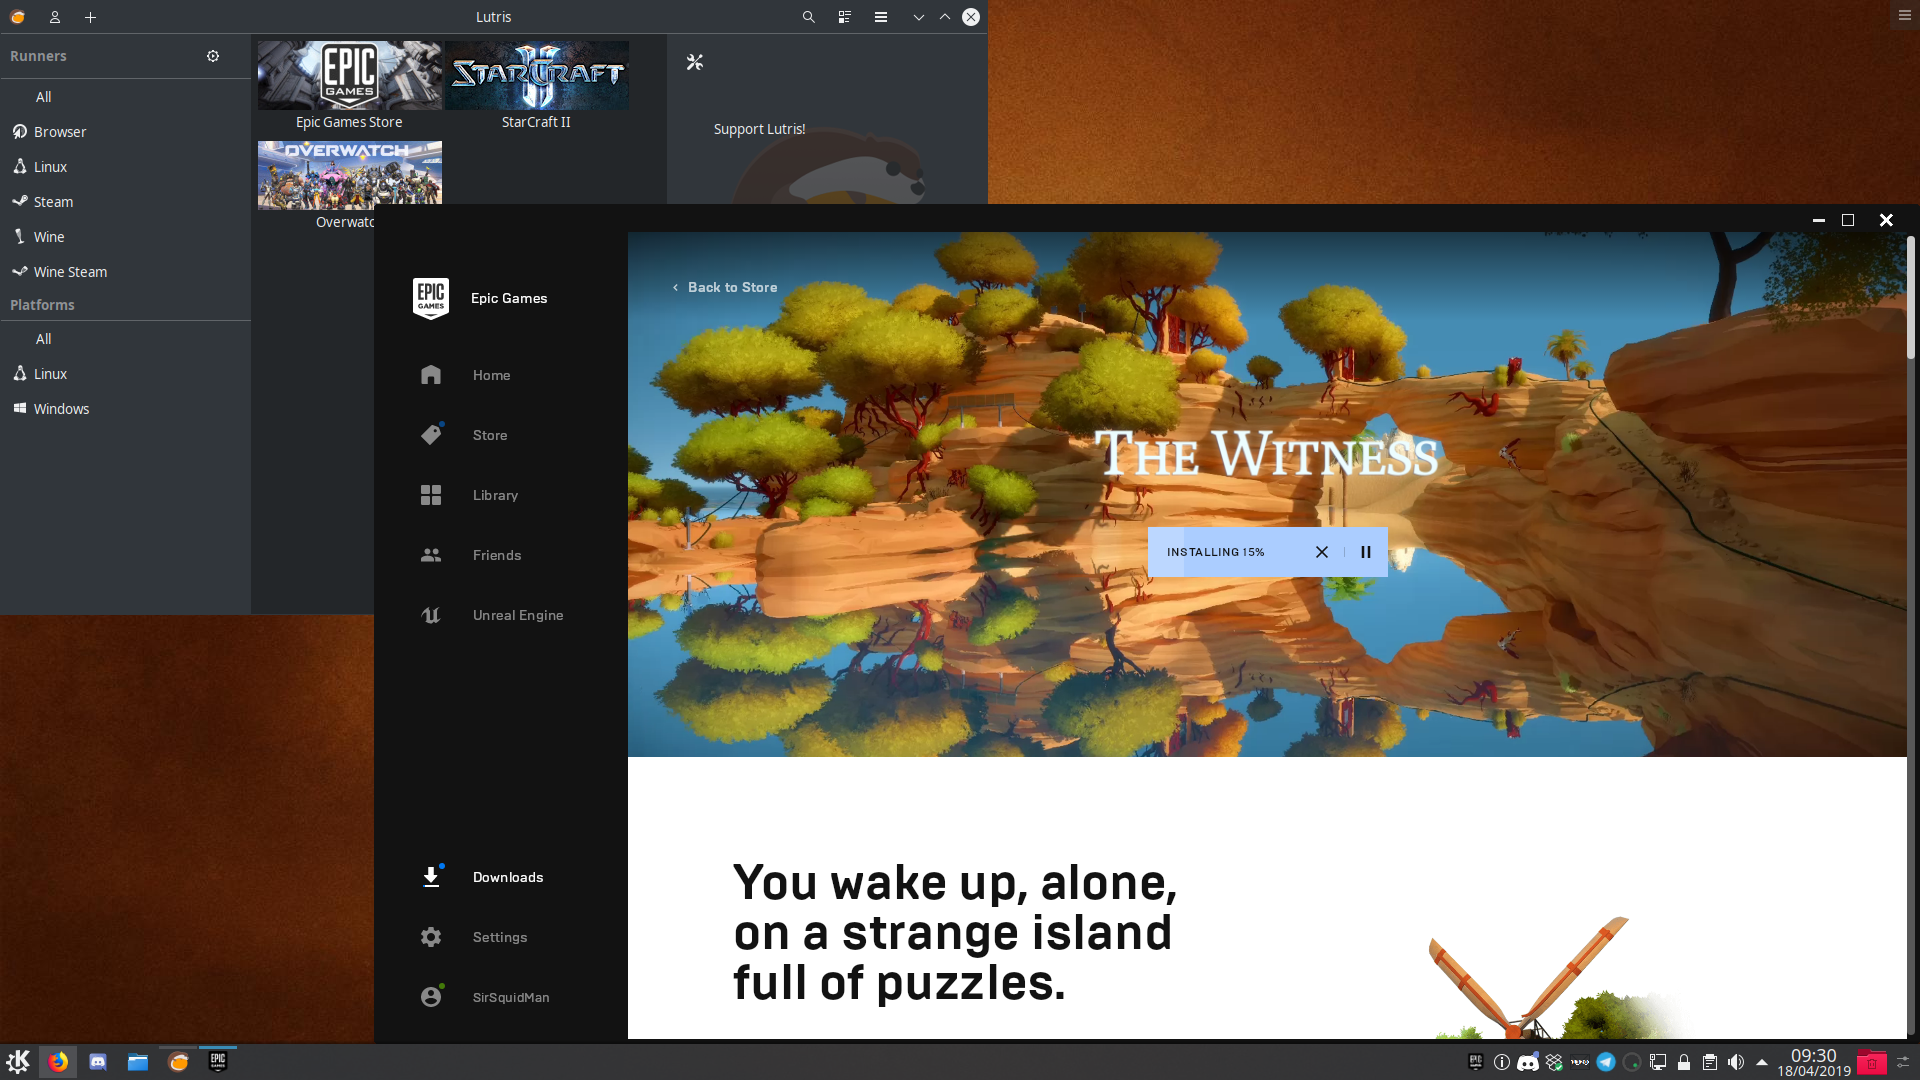This screenshot has height=1080, width=1920.
Task: Open Store section in Epic Games launcher
Action: pyautogui.click(x=489, y=434)
